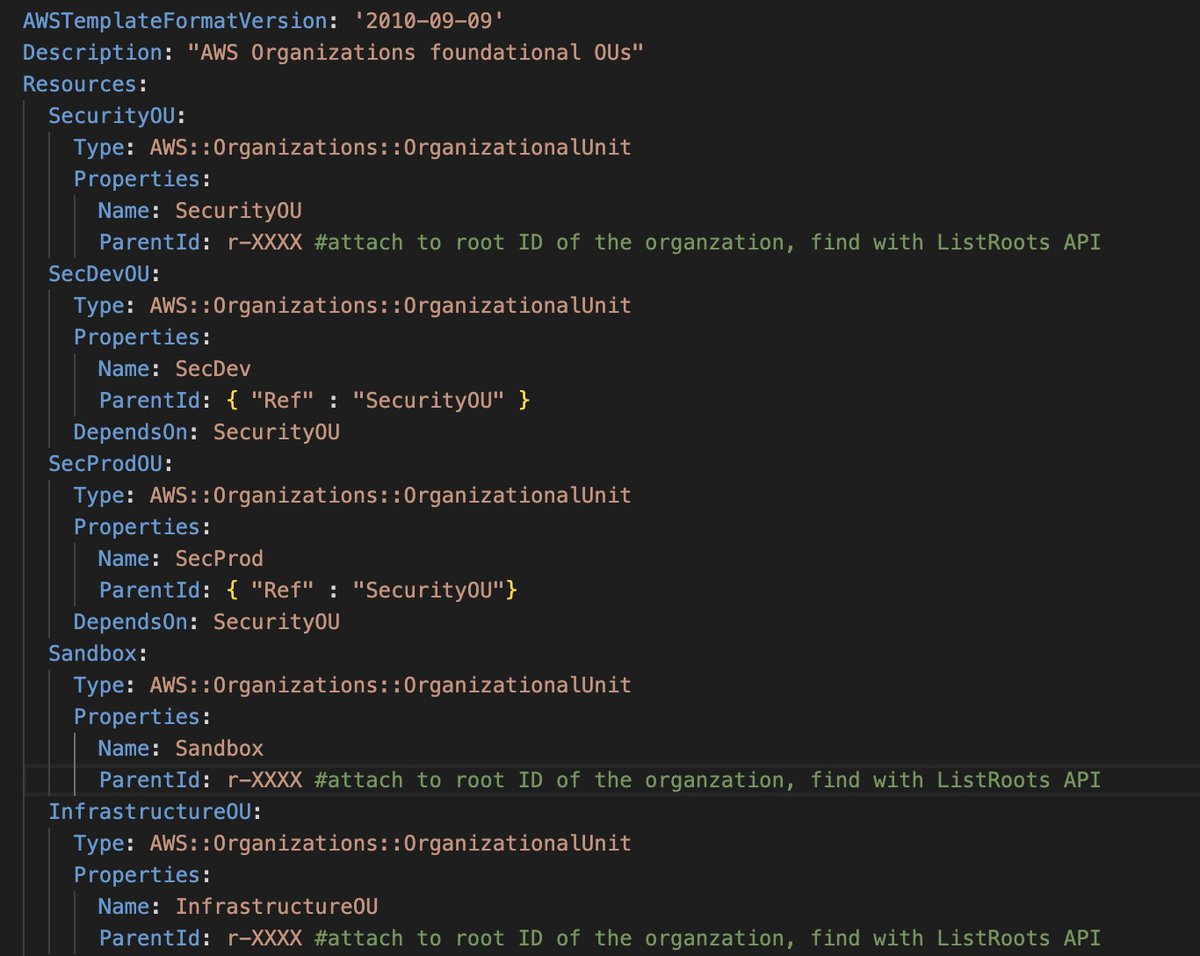Image resolution: width=1200 pixels, height=956 pixels.
Task: Click the SecurityOU value of SecDevOU's DependsOn
Action: point(276,432)
